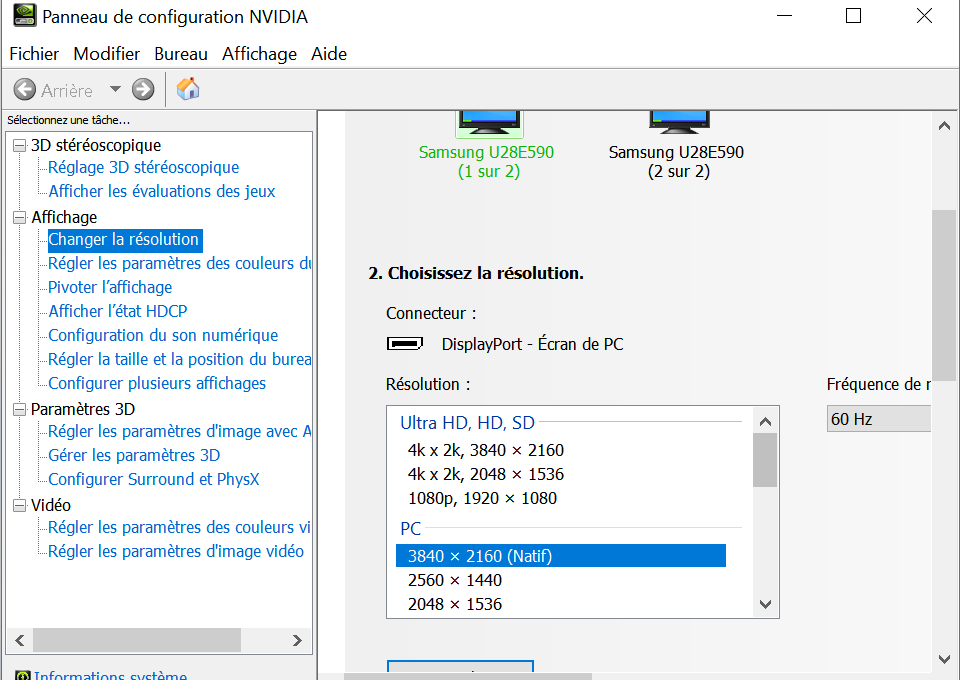Click the Informations système link
The image size is (960, 680).
110,675
